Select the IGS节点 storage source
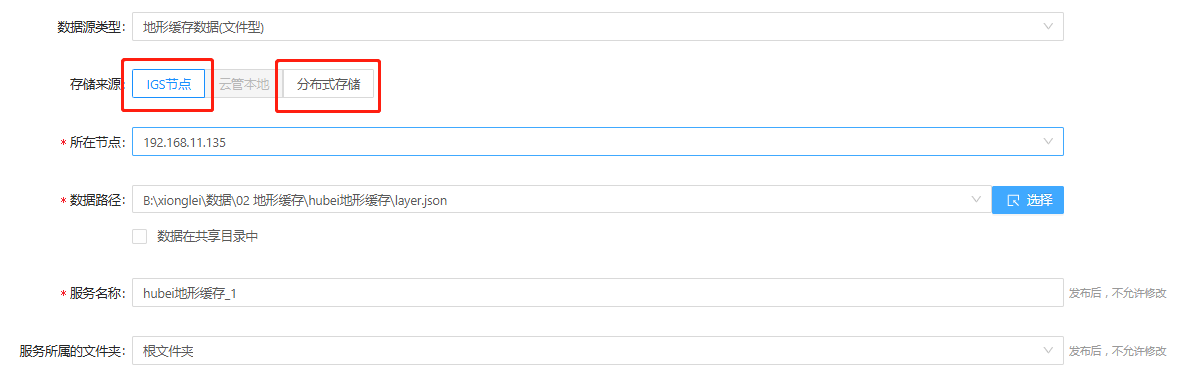The image size is (1177, 374). coord(169,85)
